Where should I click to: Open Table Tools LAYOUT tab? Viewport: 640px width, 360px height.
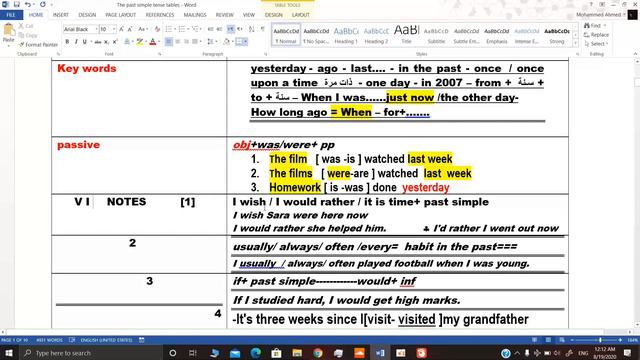tap(300, 15)
